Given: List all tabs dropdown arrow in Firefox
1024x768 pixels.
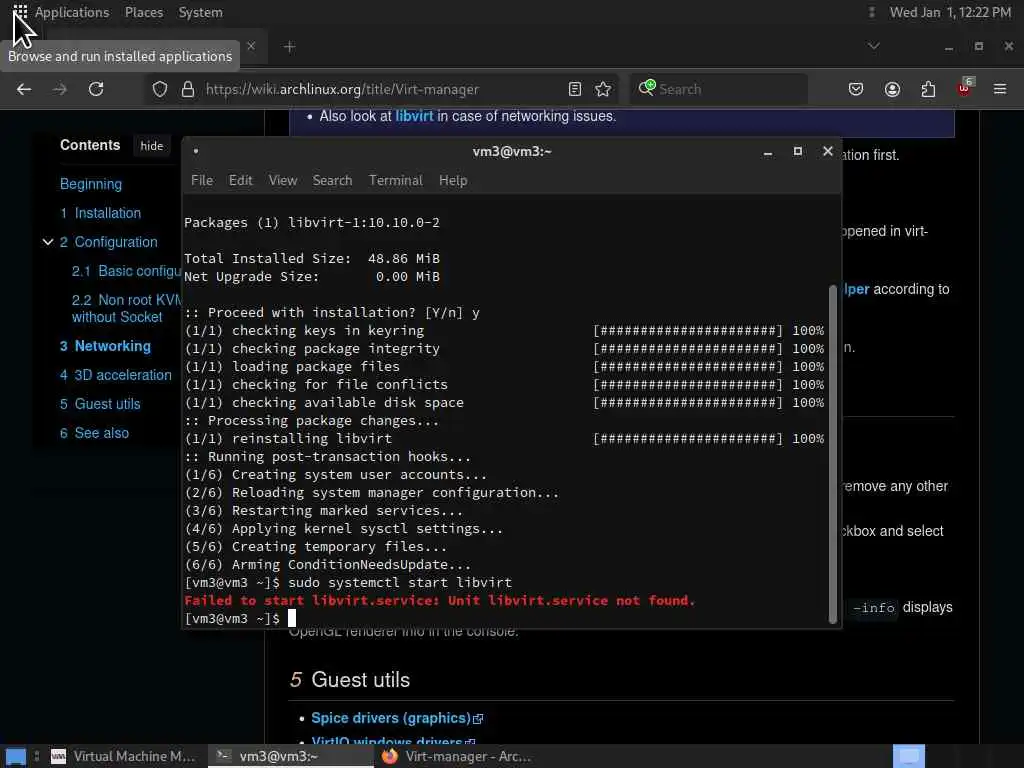Looking at the screenshot, I should tap(873, 46).
